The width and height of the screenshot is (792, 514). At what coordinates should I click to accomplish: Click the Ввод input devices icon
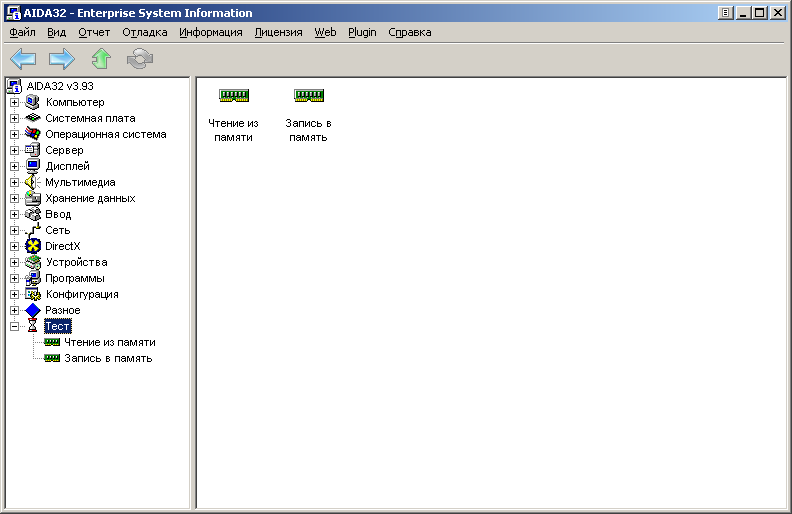click(33, 214)
